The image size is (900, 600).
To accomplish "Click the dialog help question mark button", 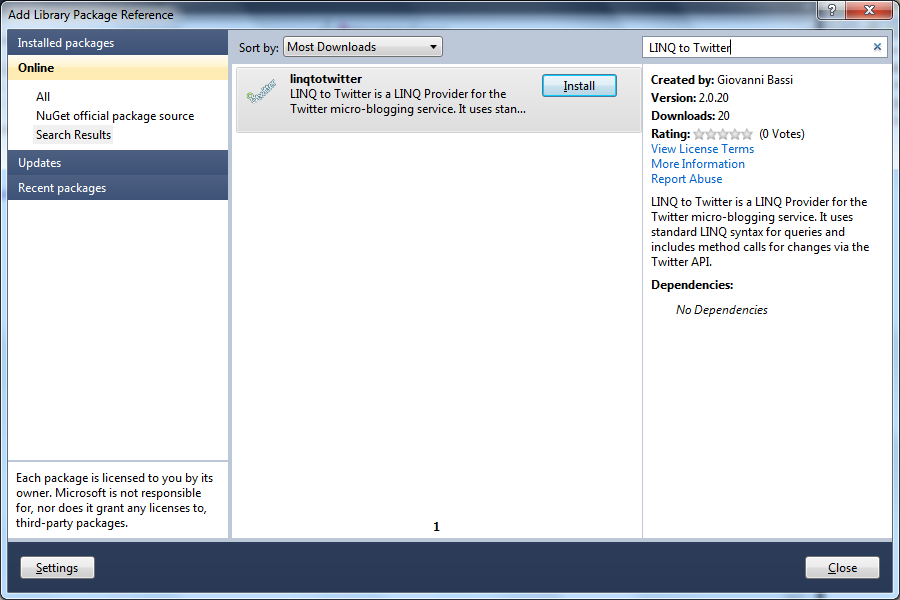I will (x=832, y=10).
